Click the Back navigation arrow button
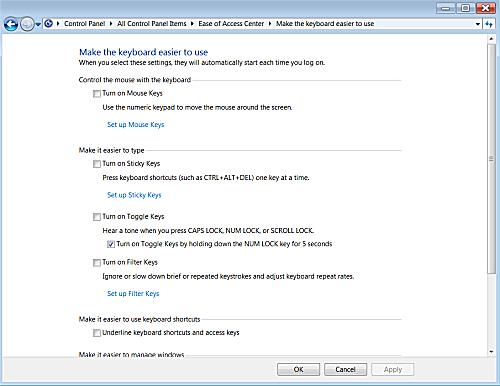This screenshot has height=386, width=500. point(11,24)
